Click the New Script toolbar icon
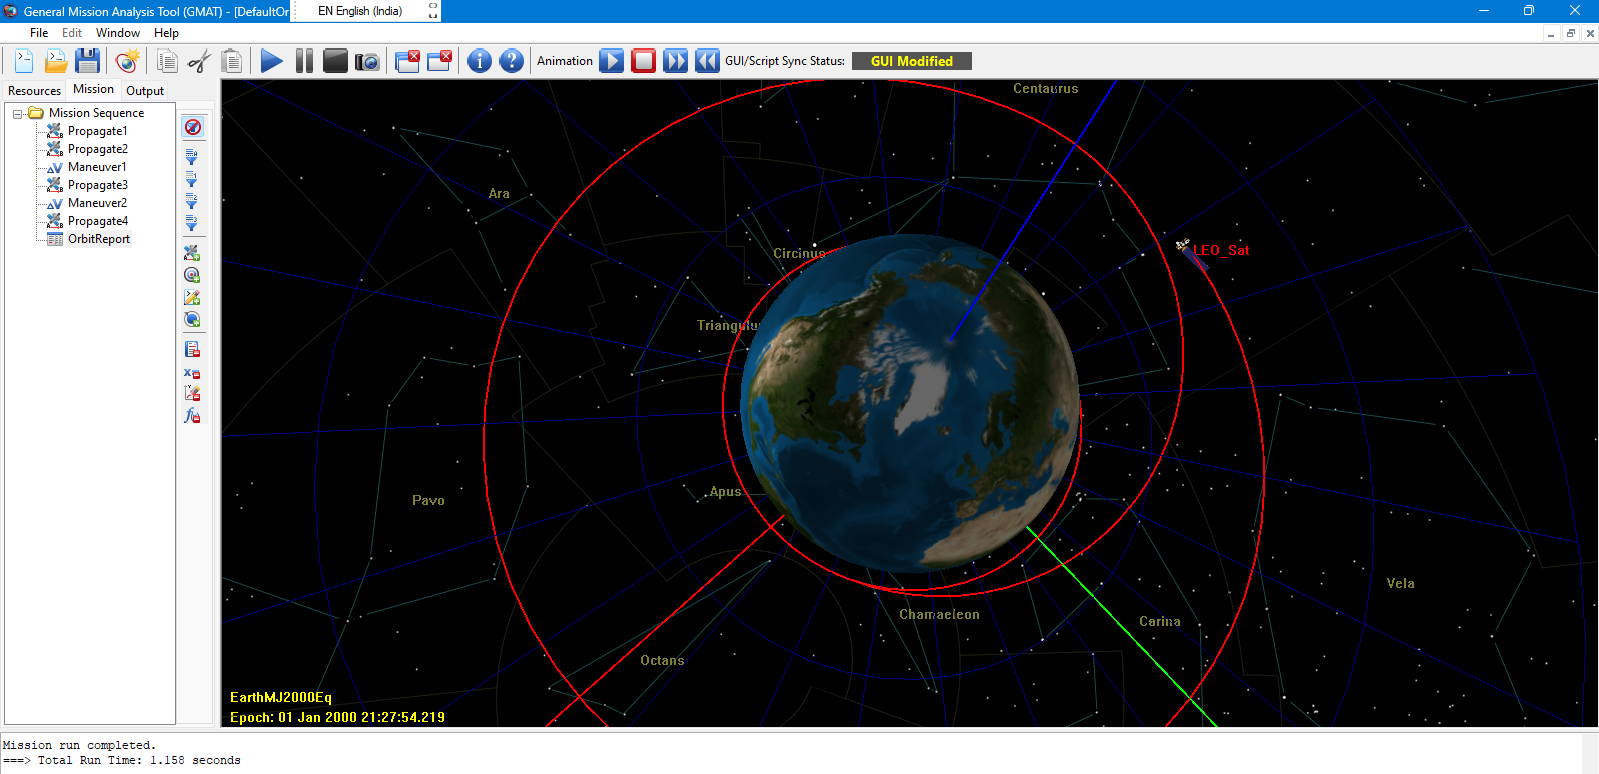Viewport: 1599px width, 774px height. pos(24,61)
